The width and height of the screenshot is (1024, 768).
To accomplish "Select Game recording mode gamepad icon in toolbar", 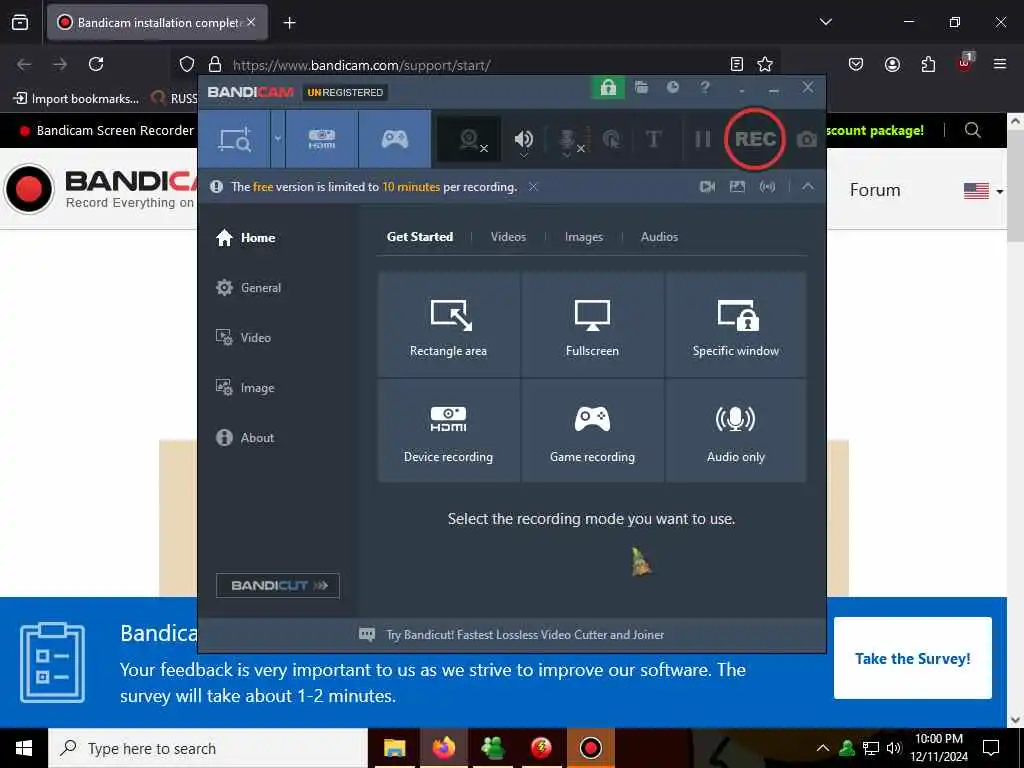I will tap(394, 139).
